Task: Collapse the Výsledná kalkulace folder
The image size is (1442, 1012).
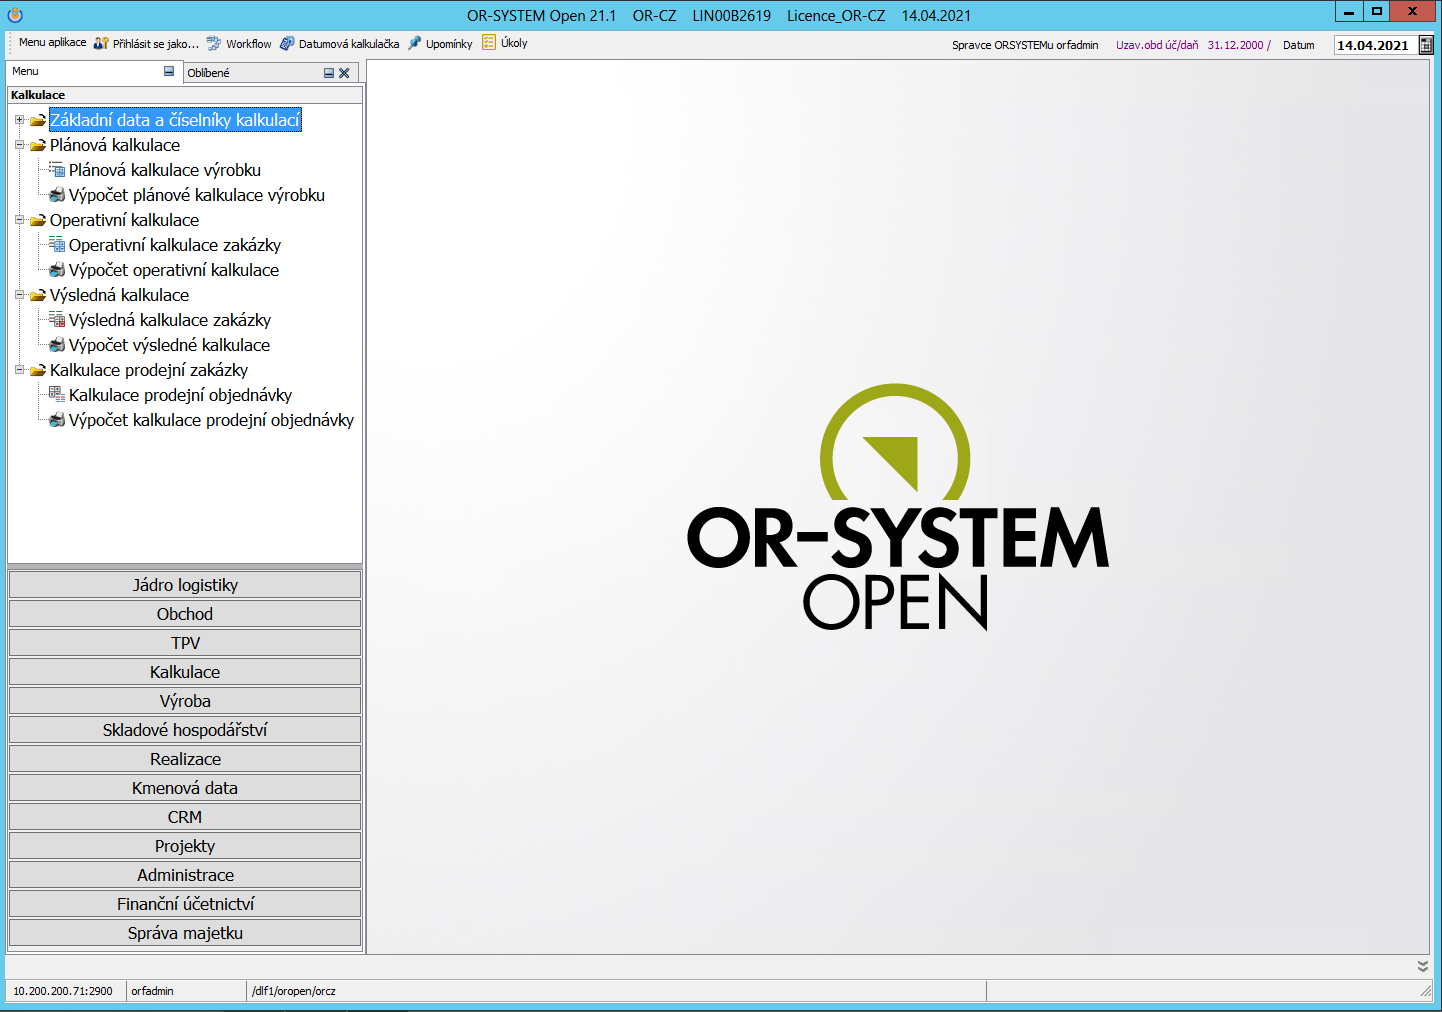Action: pos(19,295)
